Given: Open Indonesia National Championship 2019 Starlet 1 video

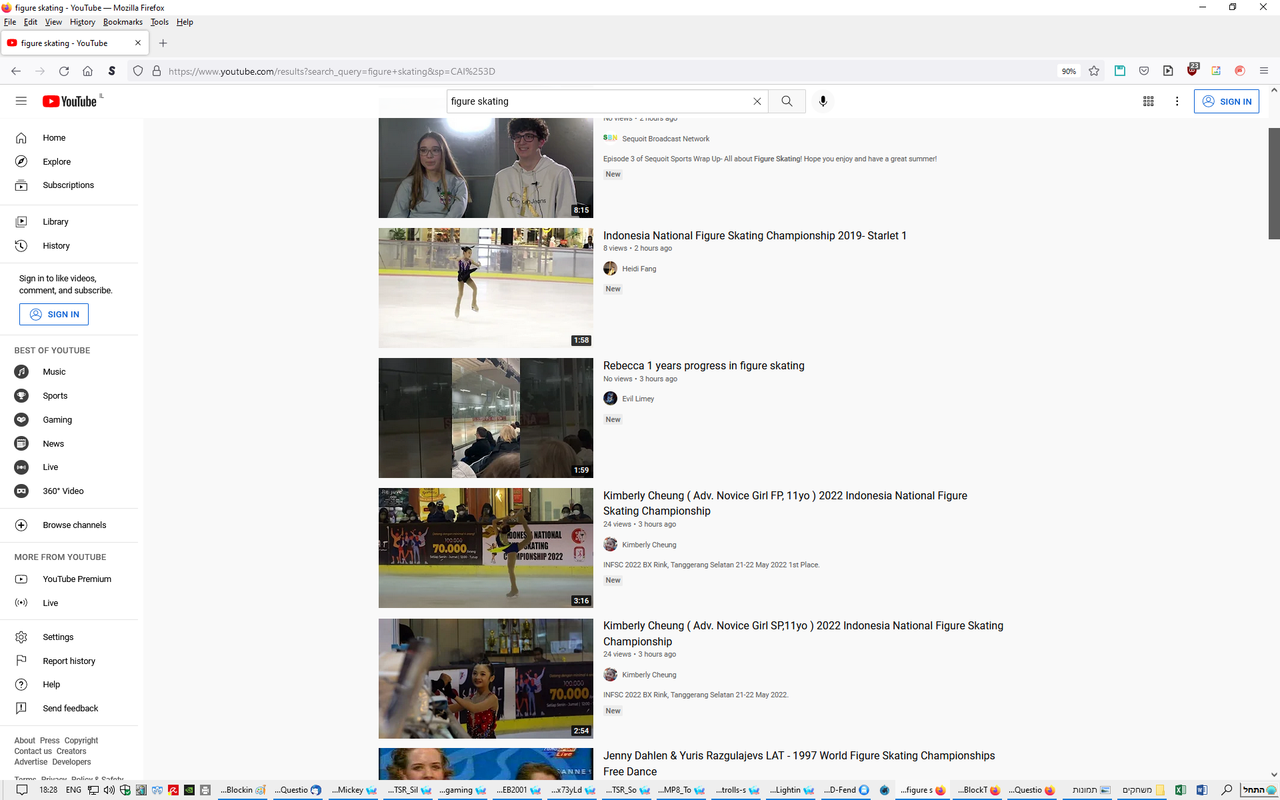Looking at the screenshot, I should tap(755, 236).
